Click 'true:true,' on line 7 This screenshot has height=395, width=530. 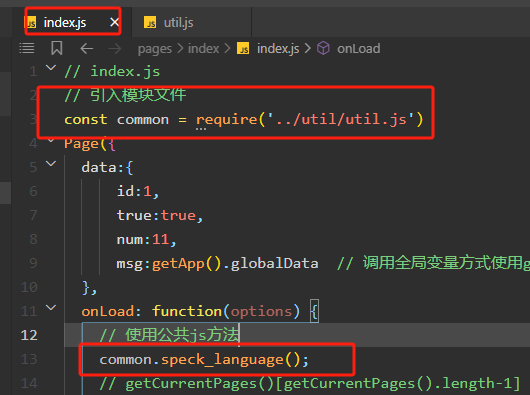pos(160,216)
